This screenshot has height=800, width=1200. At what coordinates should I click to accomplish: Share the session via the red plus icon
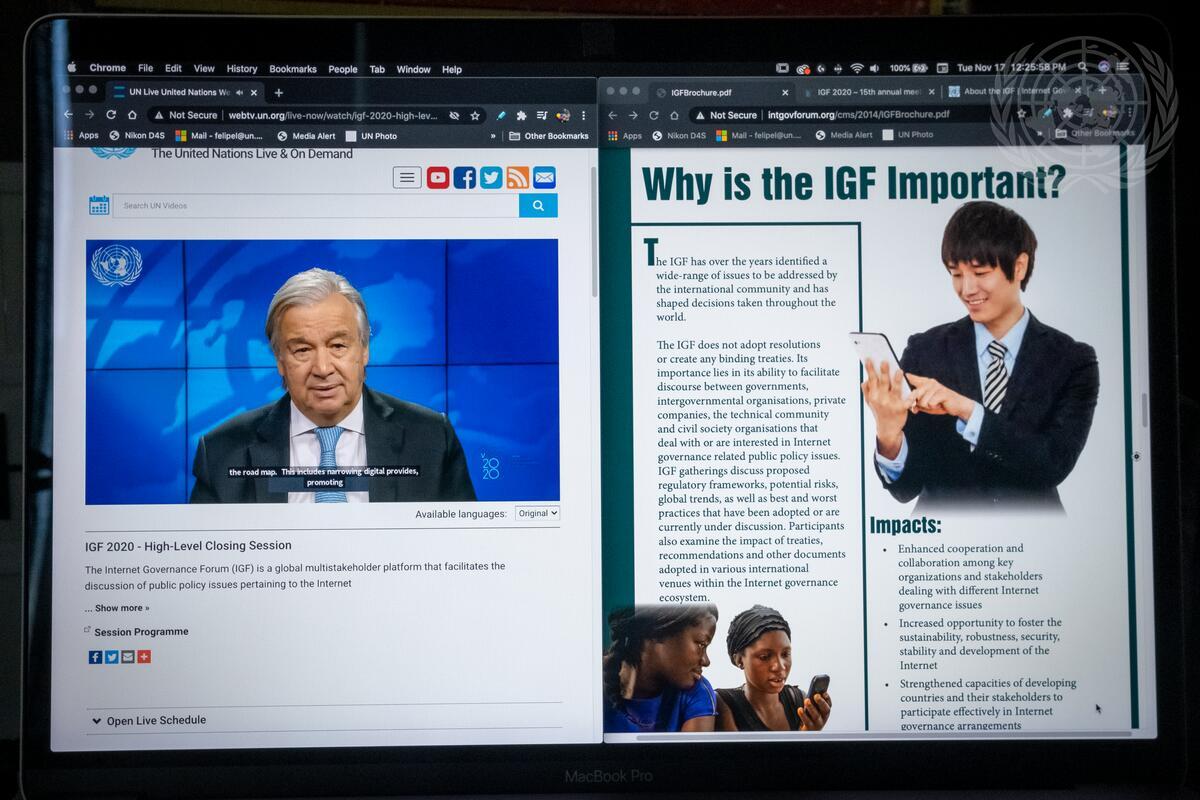[144, 657]
